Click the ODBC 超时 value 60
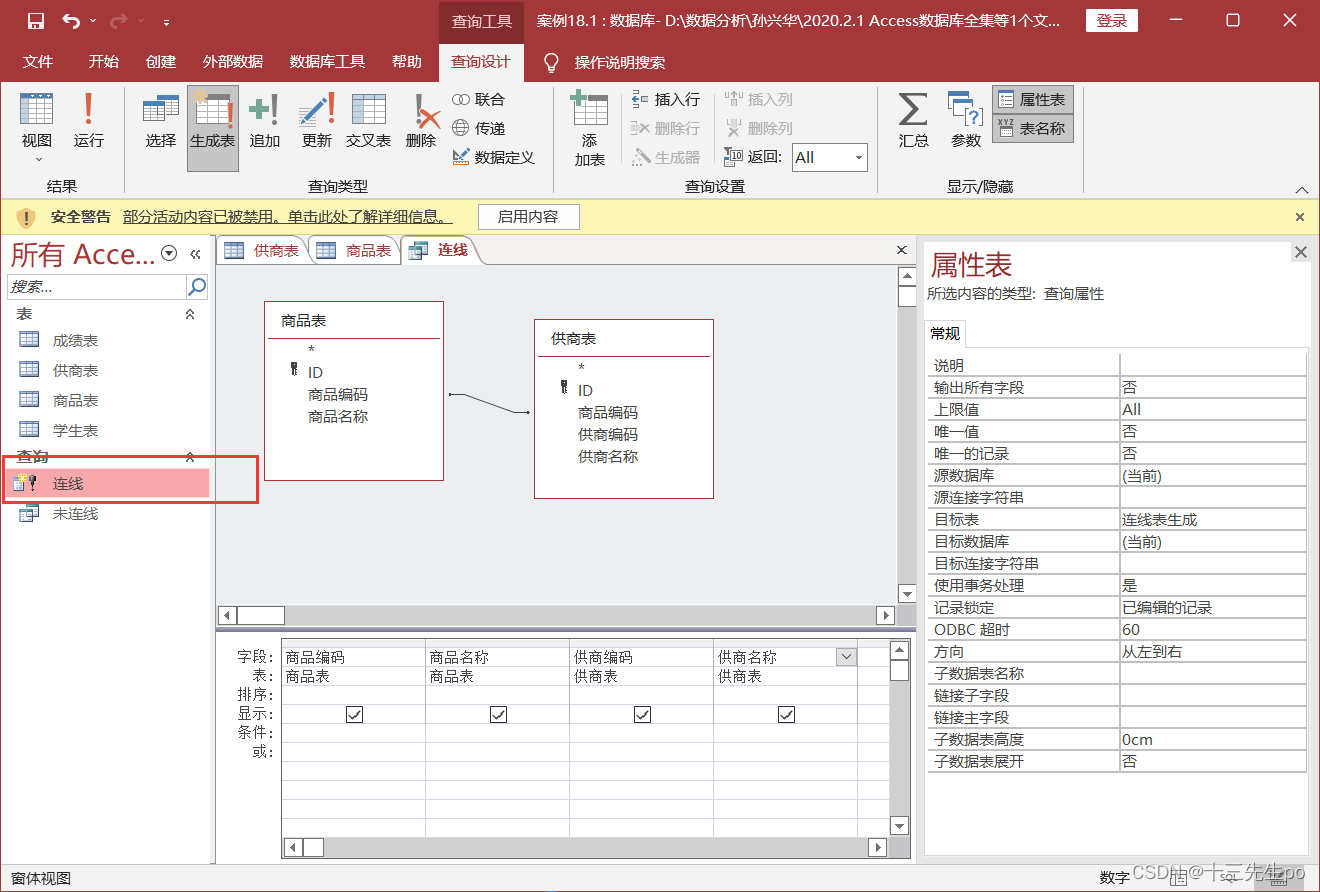This screenshot has height=892, width=1320. tap(1212, 629)
